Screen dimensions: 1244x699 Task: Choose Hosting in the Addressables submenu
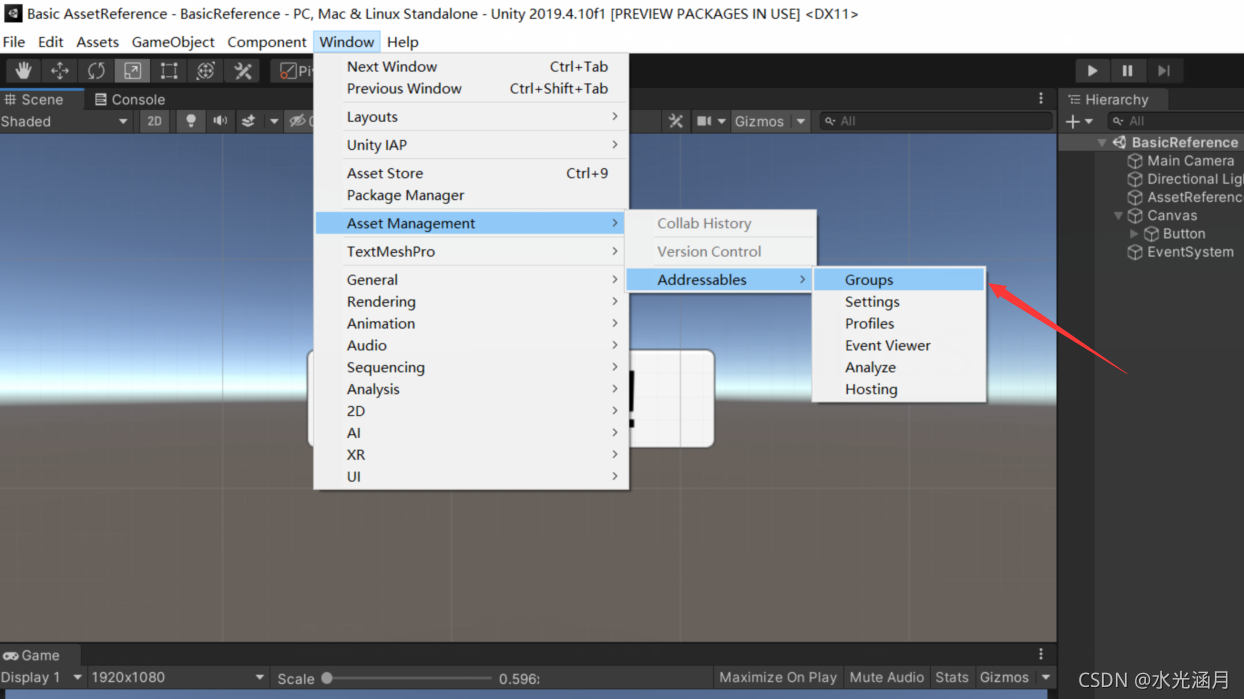tap(899, 390)
